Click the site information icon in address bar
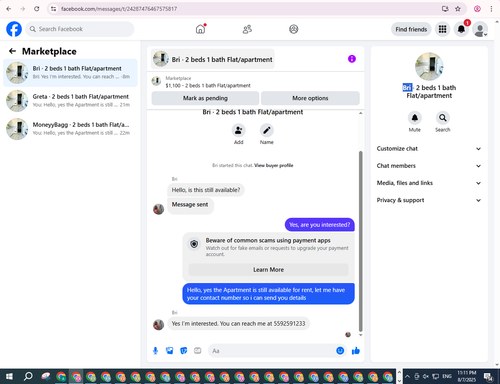Viewport: 500px width, 384px height. [53, 9]
